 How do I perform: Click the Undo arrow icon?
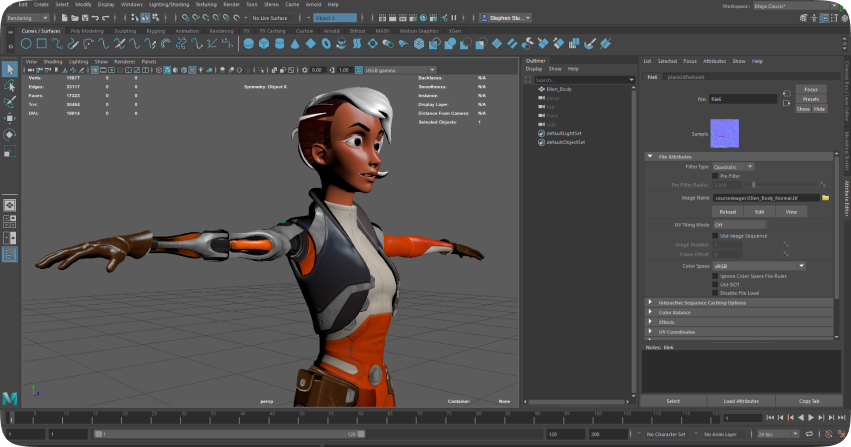point(95,18)
